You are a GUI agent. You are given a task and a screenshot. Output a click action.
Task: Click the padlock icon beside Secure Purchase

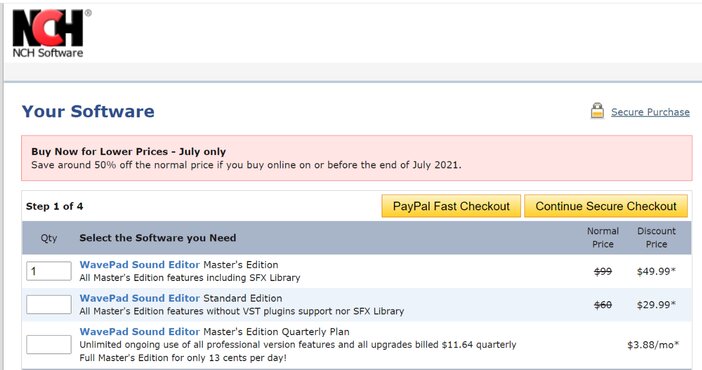597,111
